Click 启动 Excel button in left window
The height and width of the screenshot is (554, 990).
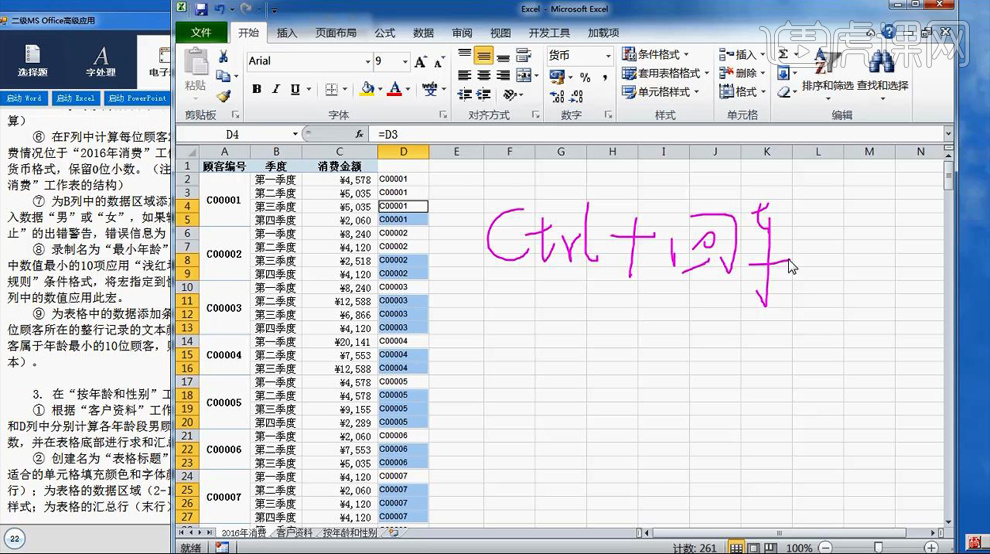75,98
